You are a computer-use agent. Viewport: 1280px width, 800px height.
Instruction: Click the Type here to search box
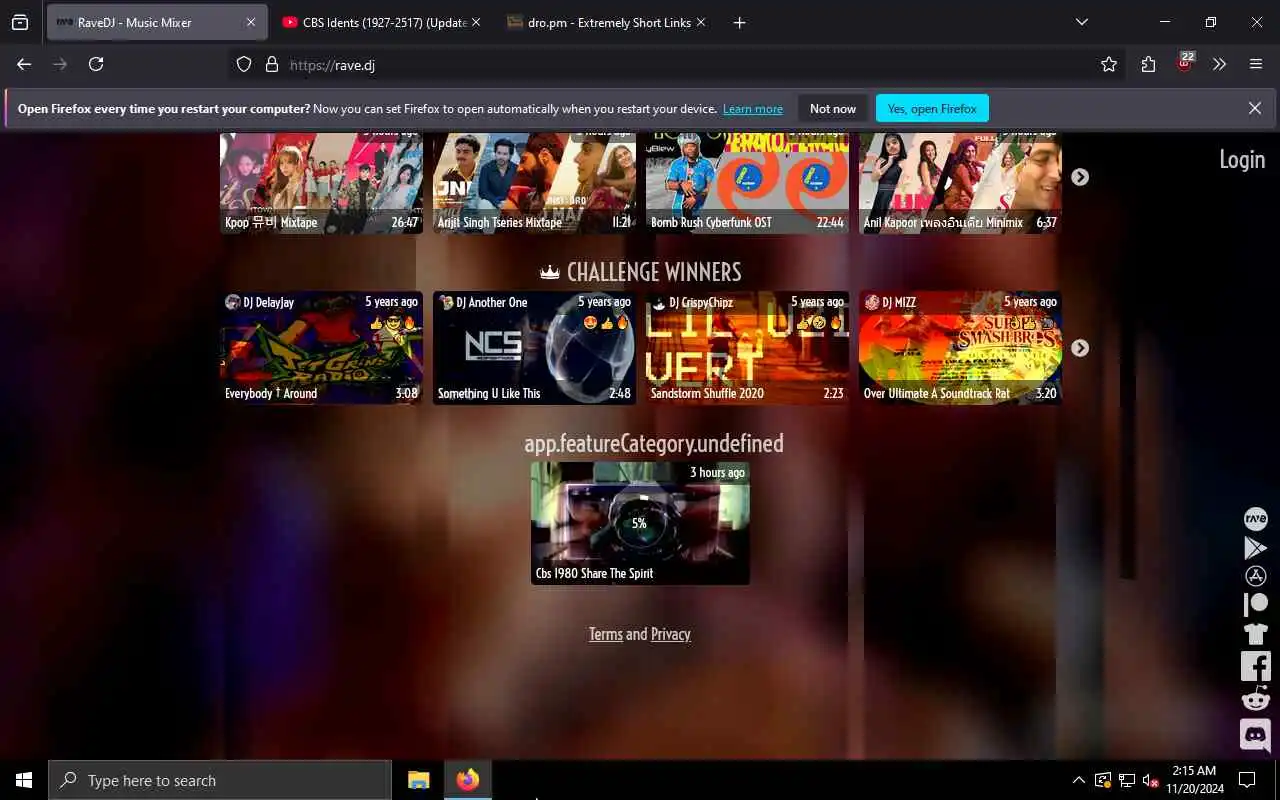[x=220, y=780]
